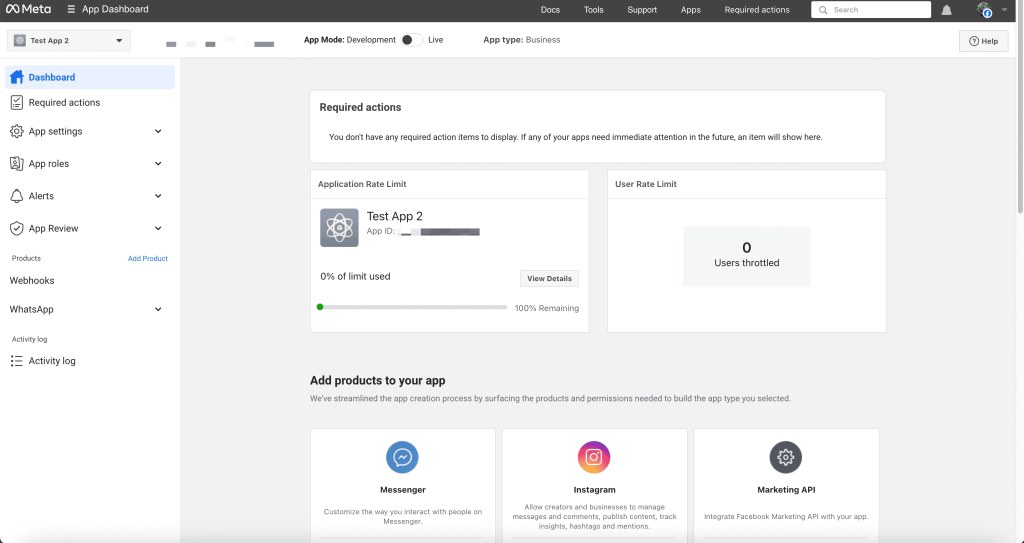Click the Instagram product icon
Image resolution: width=1024 pixels, height=543 pixels.
[x=594, y=457]
